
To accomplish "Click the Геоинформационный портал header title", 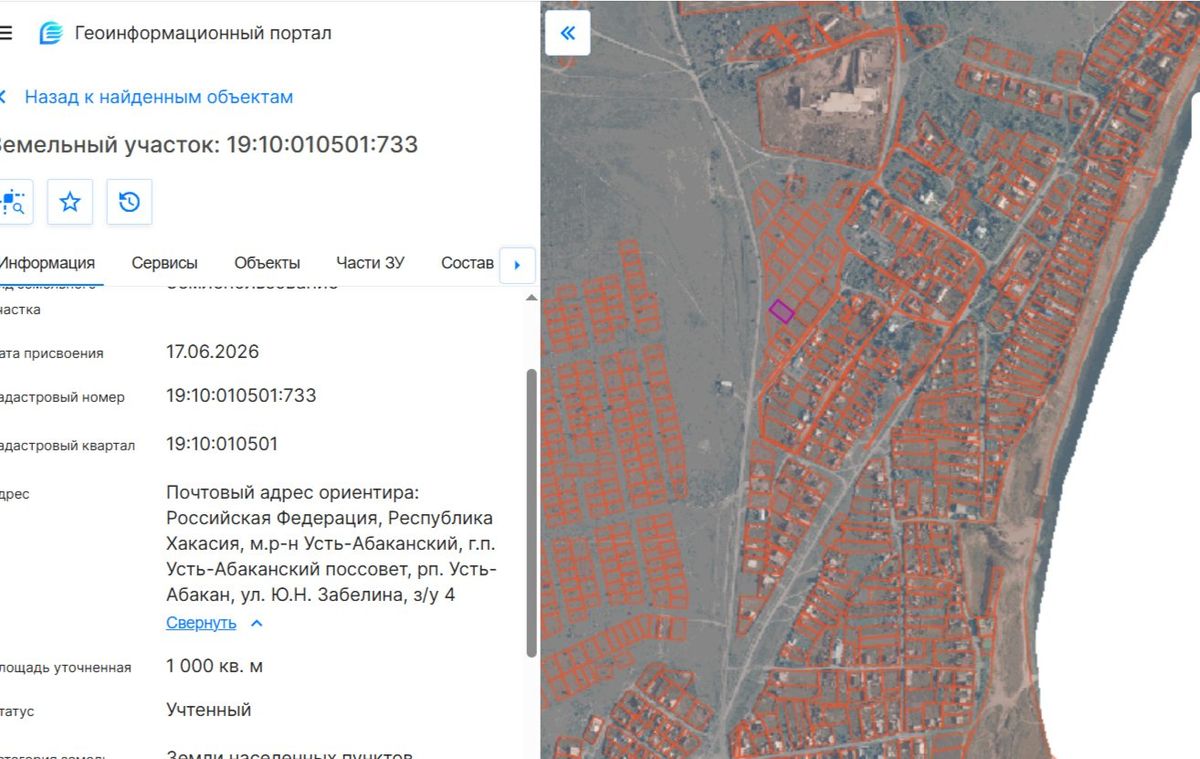I will (x=203, y=33).
